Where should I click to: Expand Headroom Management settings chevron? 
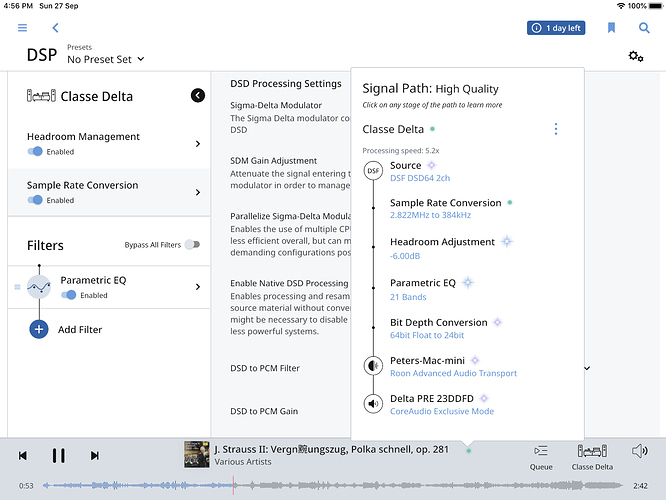[198, 144]
